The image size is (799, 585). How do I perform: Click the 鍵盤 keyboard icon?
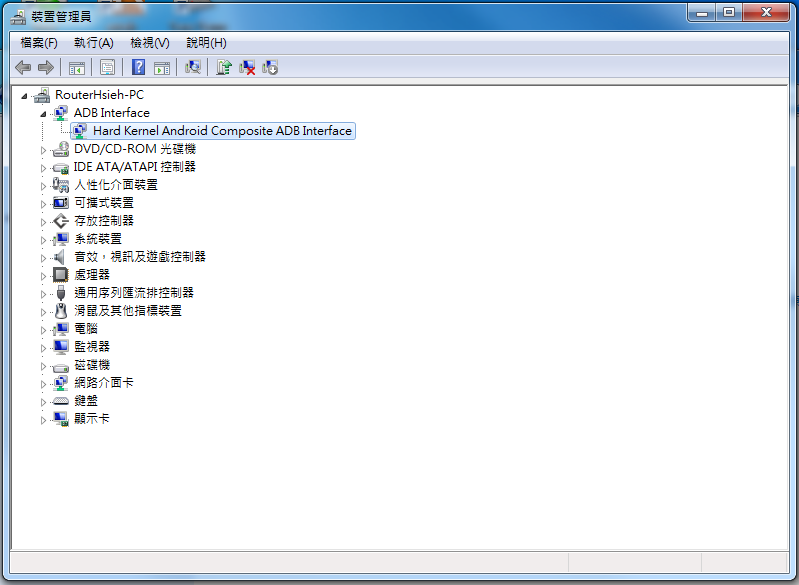[x=61, y=401]
